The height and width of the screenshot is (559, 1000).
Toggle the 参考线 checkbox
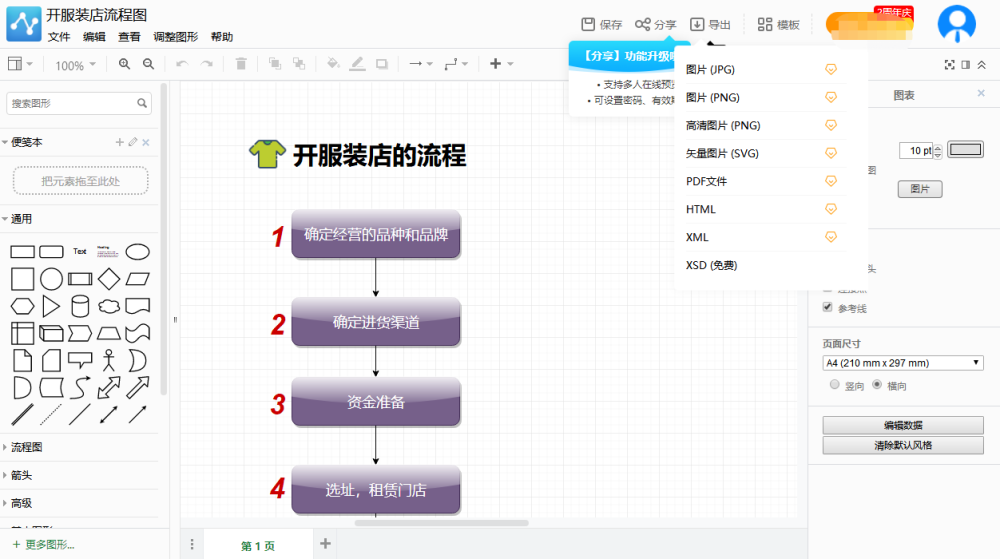coord(828,307)
